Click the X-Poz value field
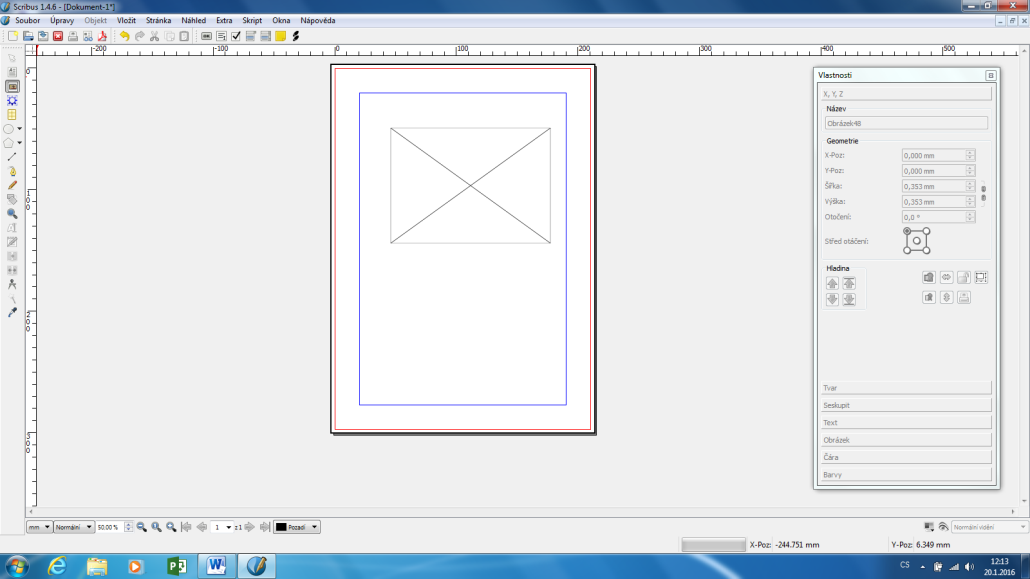Image resolution: width=1030 pixels, height=579 pixels. click(933, 156)
